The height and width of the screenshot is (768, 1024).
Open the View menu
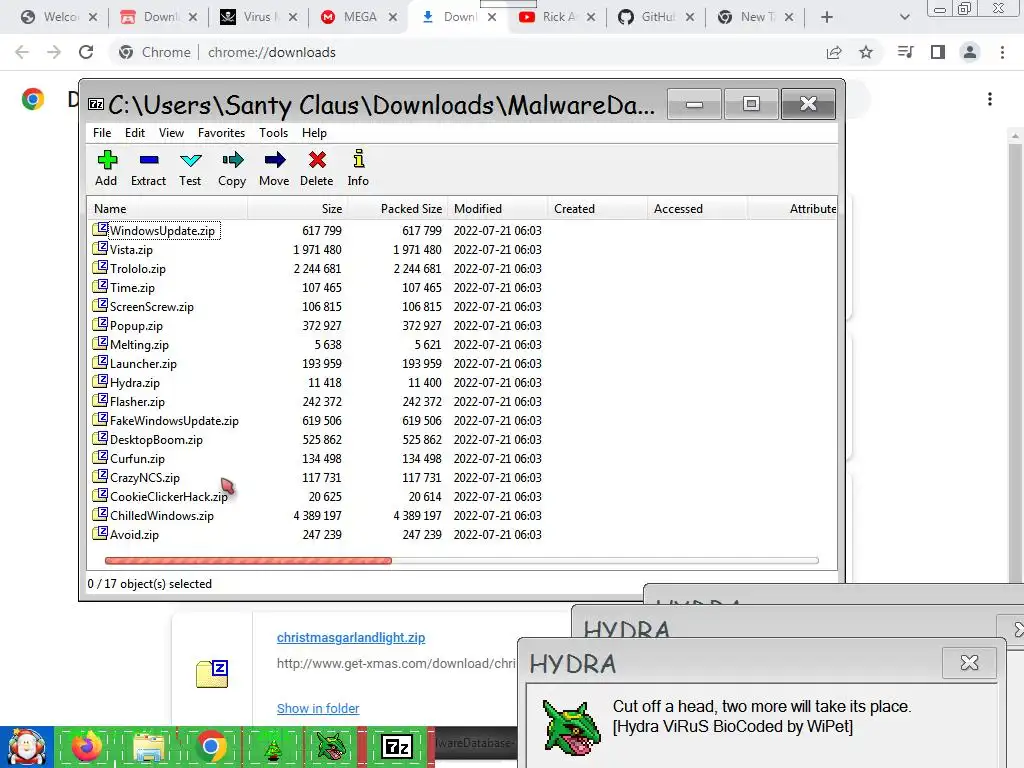pos(171,133)
